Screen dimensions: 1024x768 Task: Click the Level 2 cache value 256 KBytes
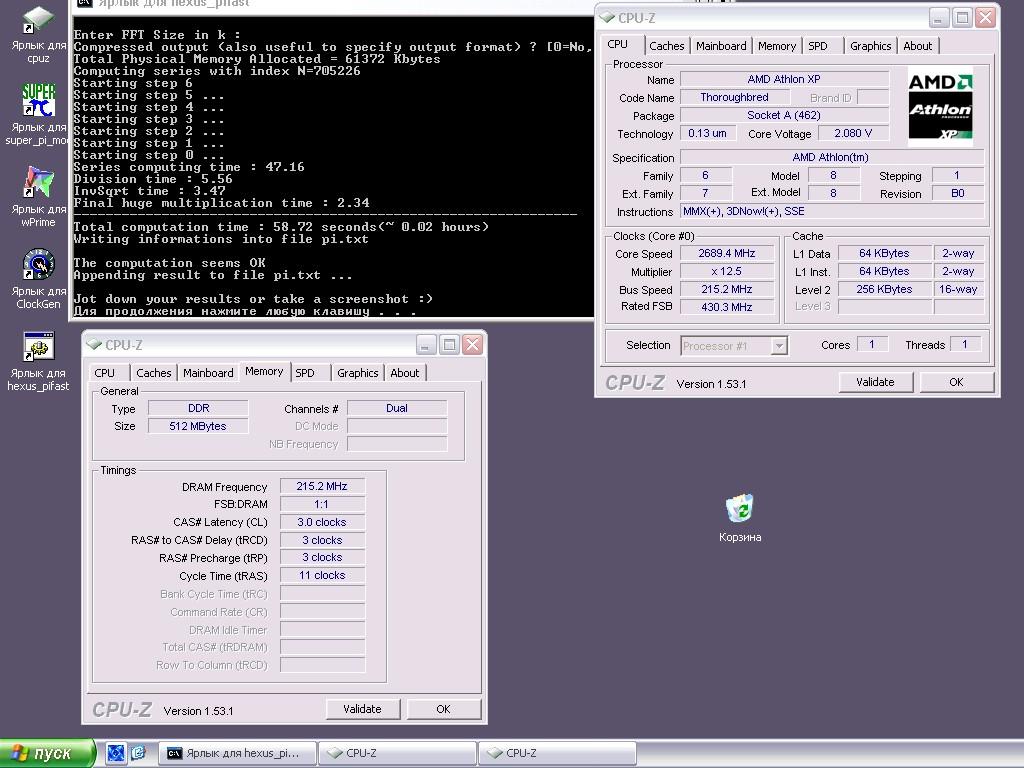tap(884, 289)
